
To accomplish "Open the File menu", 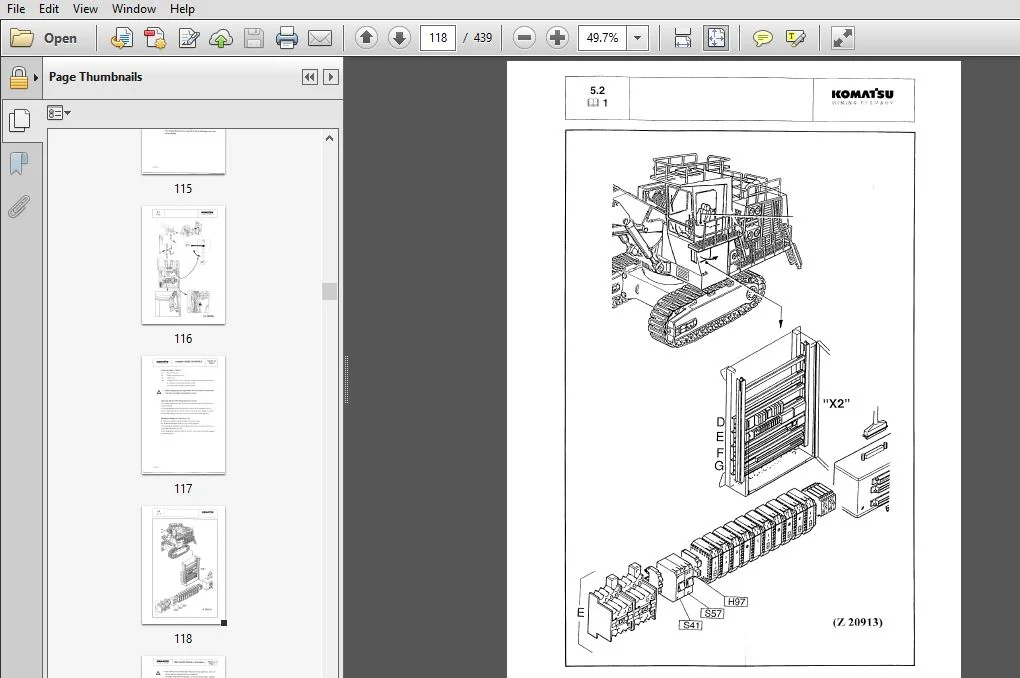I will point(16,8).
